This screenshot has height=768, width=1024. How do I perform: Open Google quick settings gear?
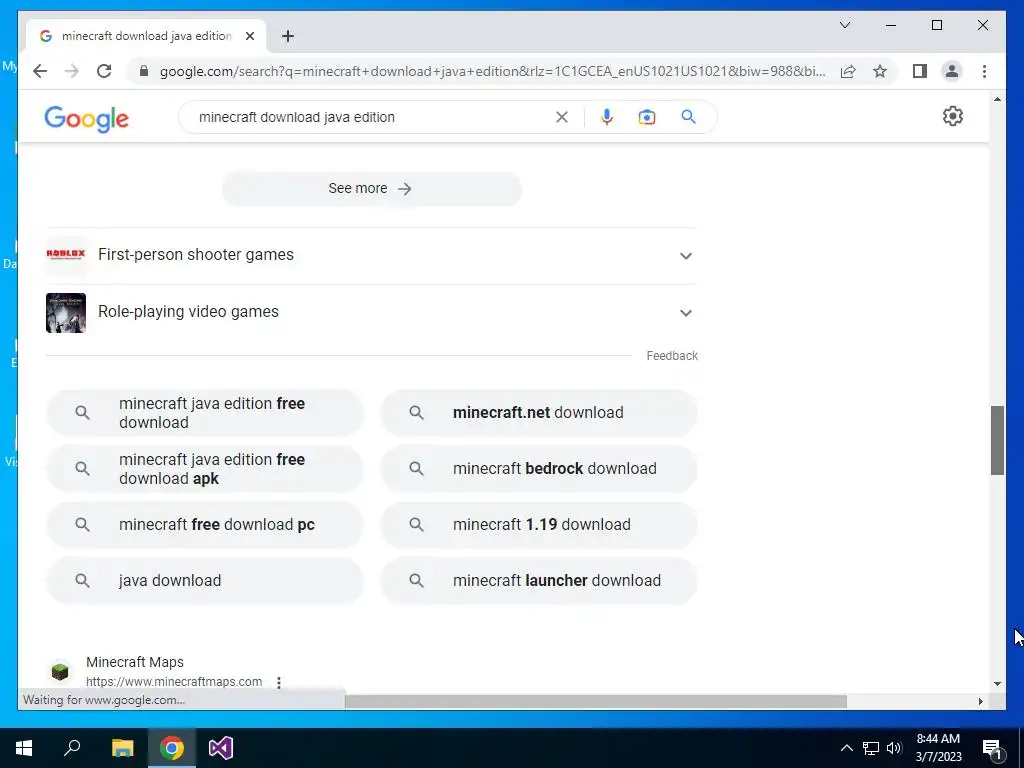coord(953,116)
